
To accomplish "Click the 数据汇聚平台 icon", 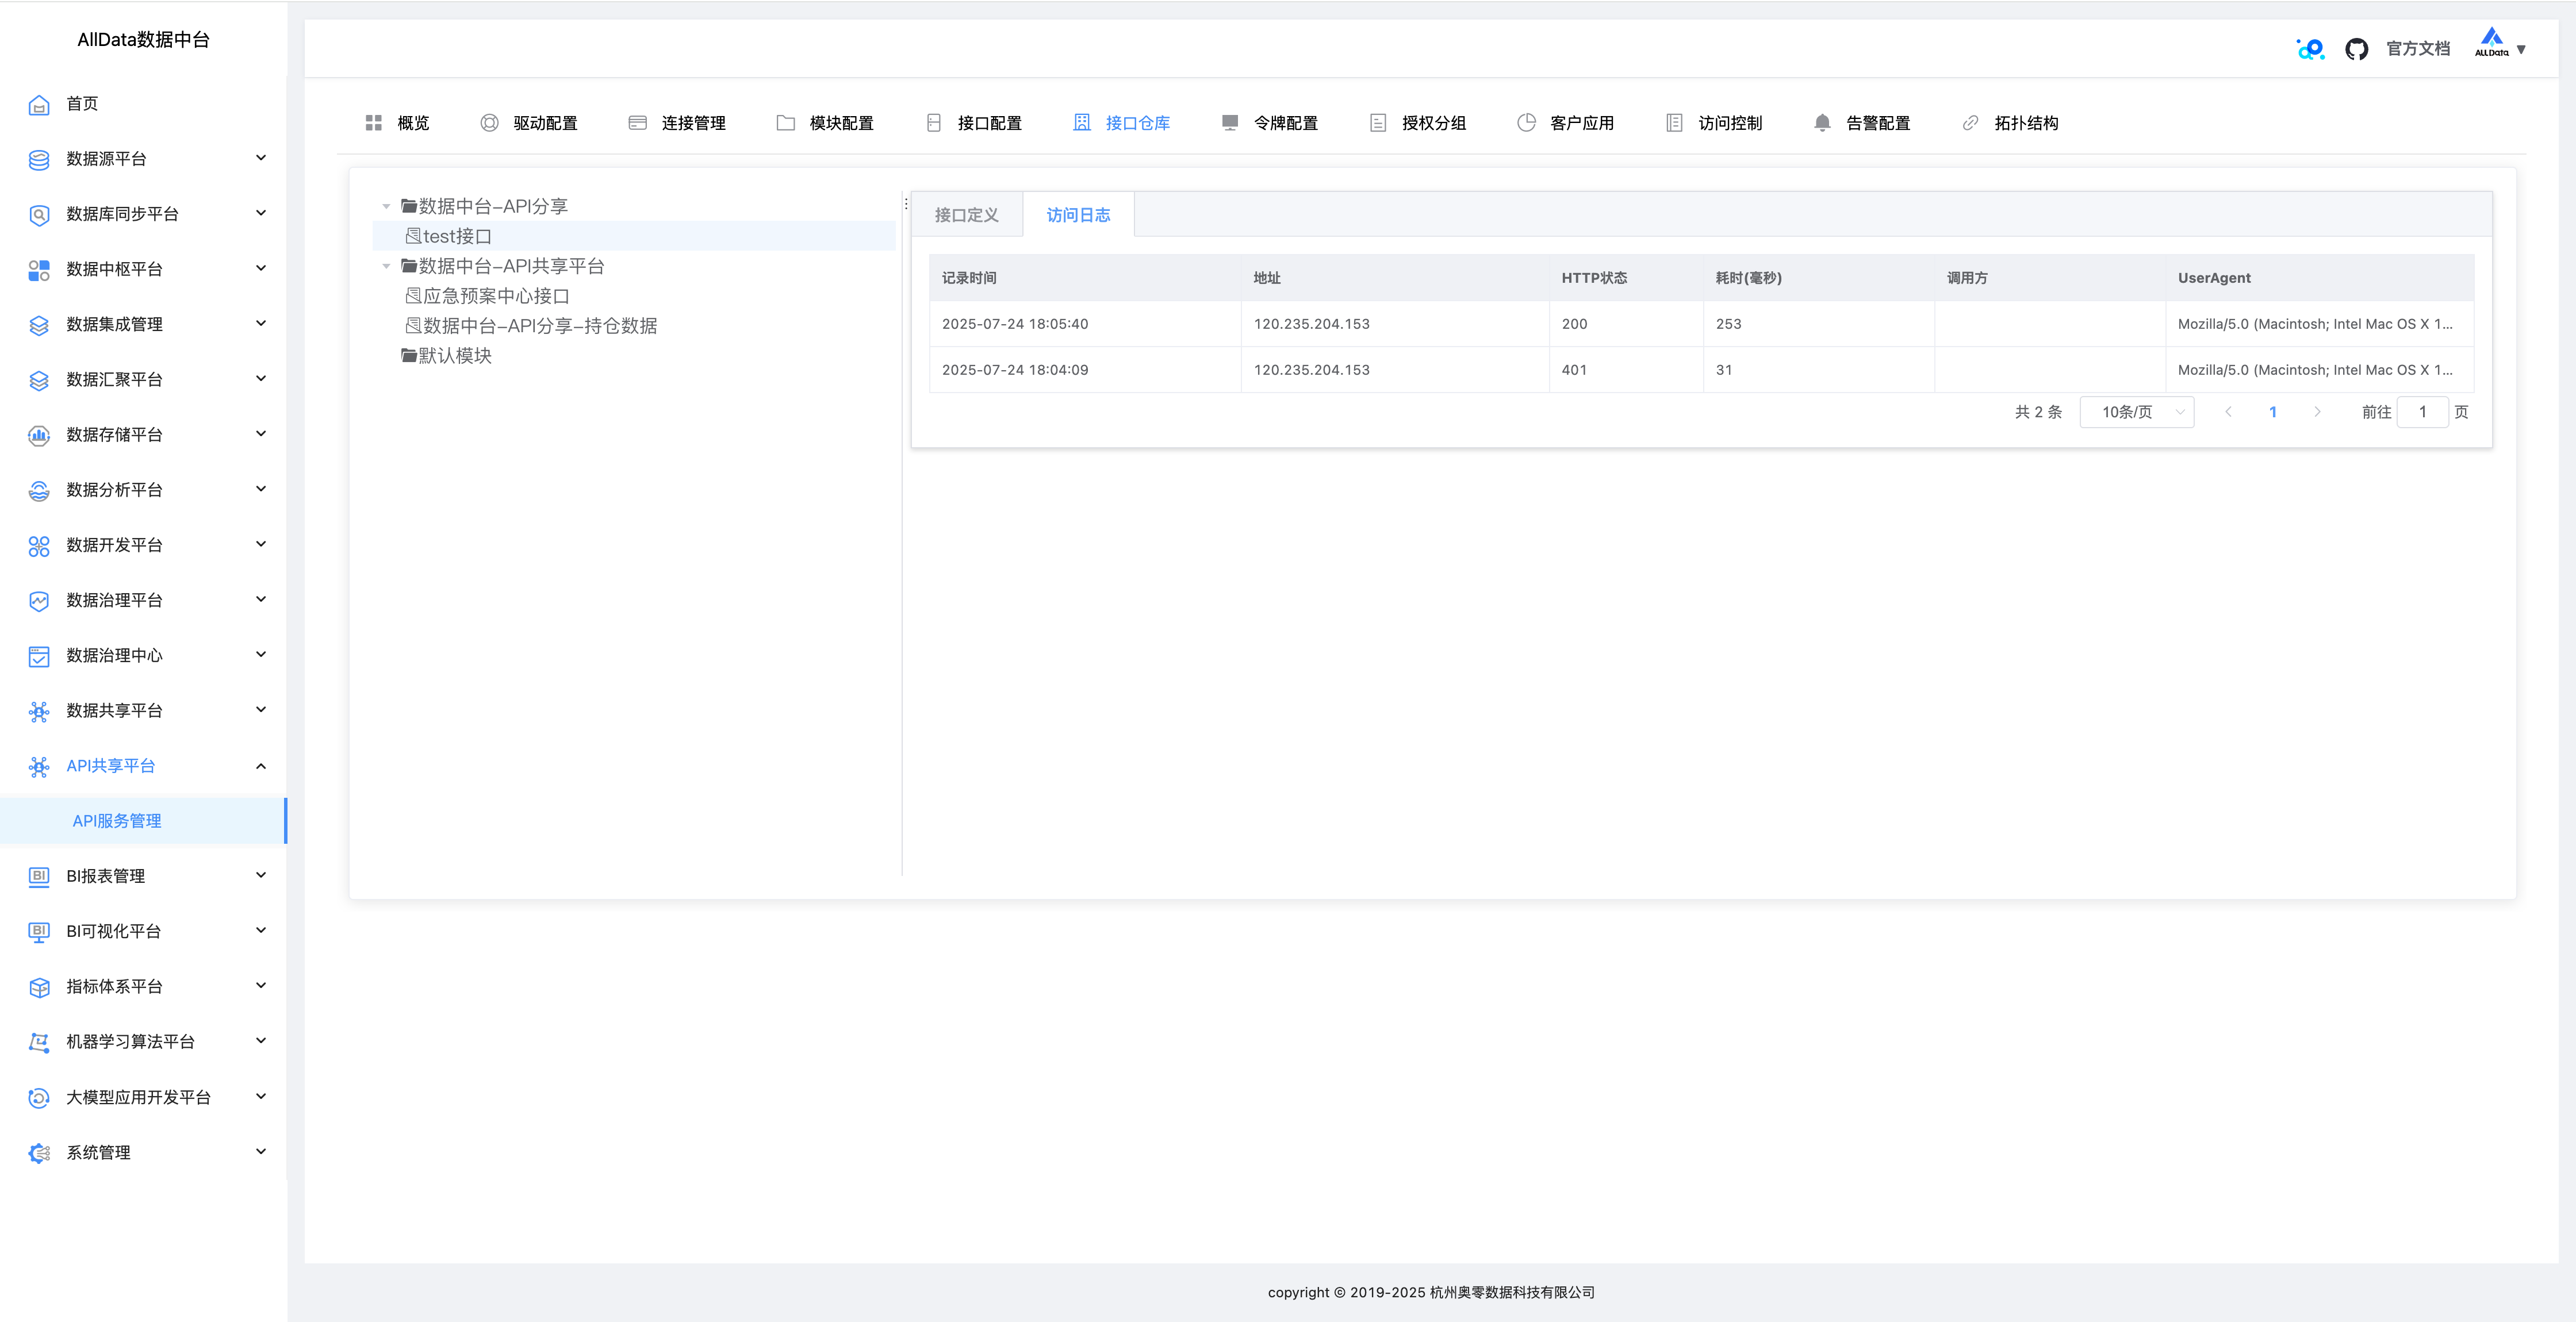I will pyautogui.click(x=39, y=380).
